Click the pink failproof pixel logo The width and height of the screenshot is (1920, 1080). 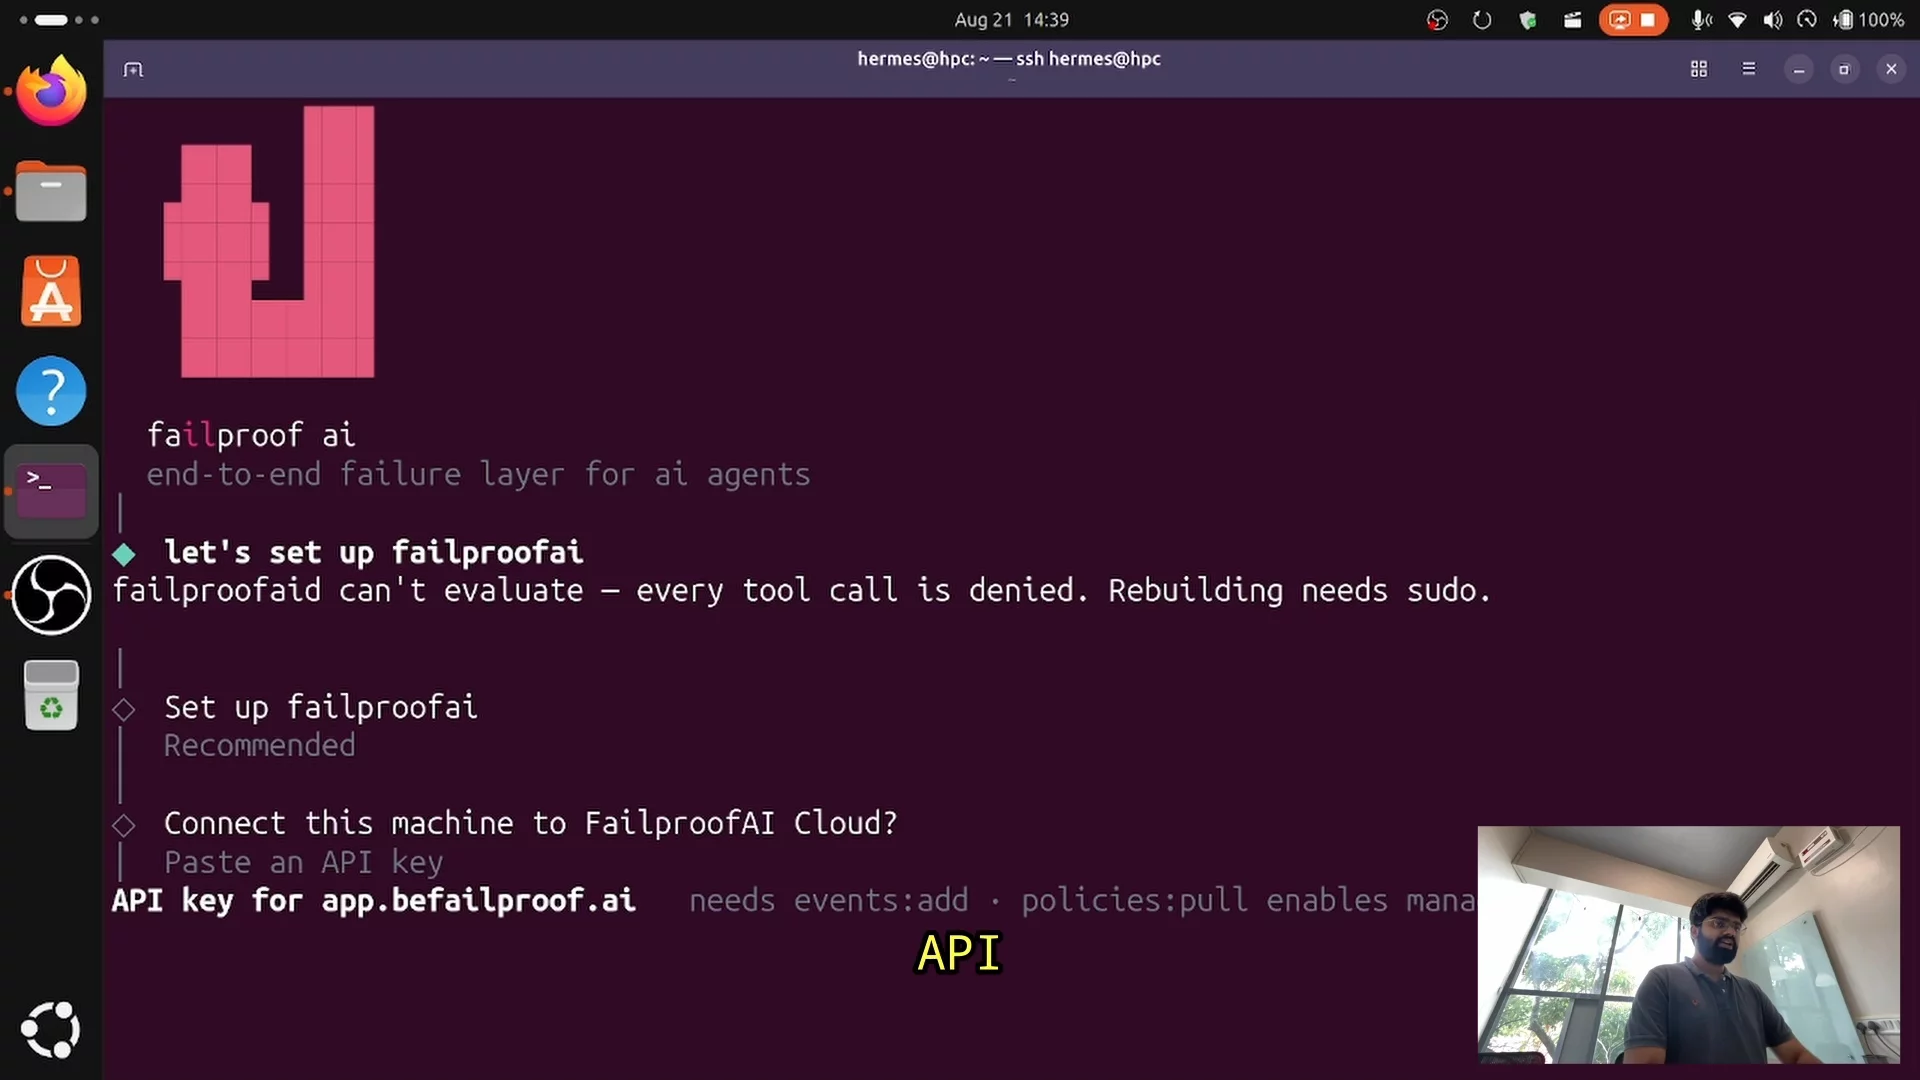point(269,242)
